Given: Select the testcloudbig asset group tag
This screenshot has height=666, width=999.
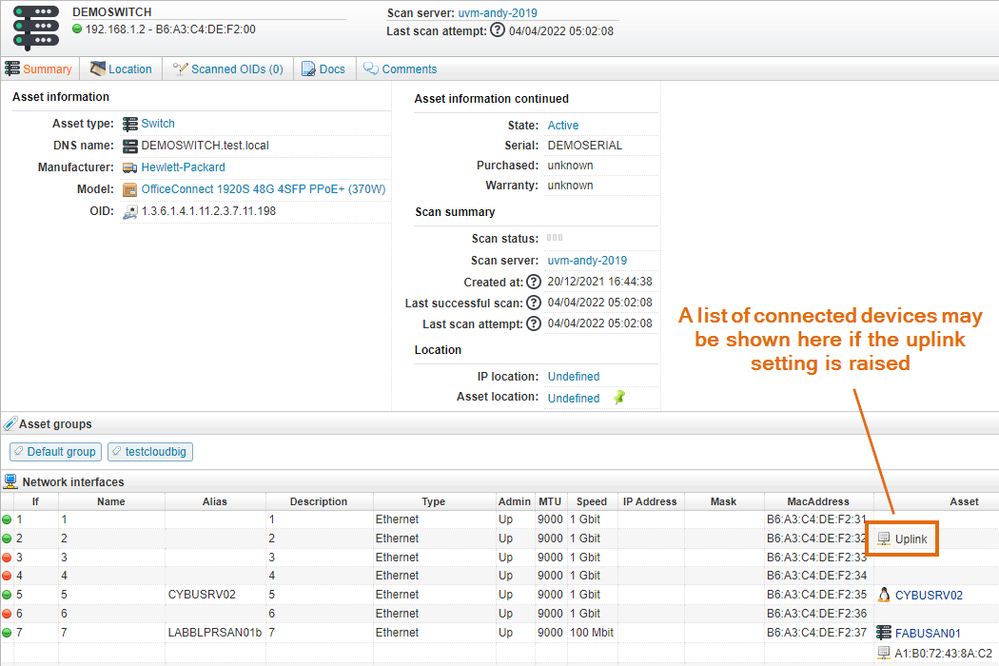Looking at the screenshot, I should click(x=150, y=452).
